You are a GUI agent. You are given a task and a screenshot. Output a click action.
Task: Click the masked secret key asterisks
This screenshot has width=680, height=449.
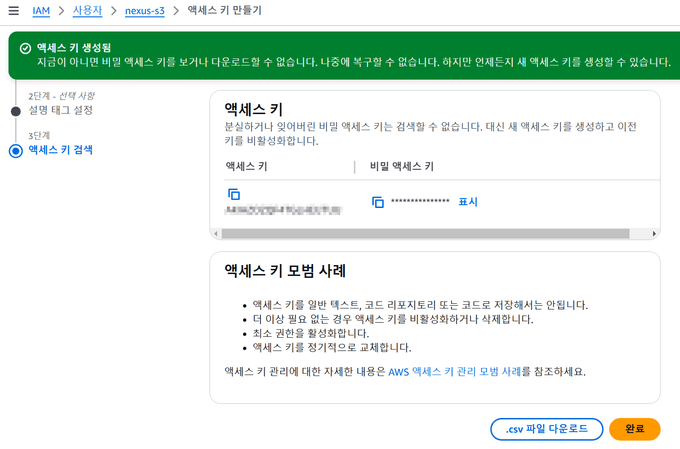tap(420, 202)
